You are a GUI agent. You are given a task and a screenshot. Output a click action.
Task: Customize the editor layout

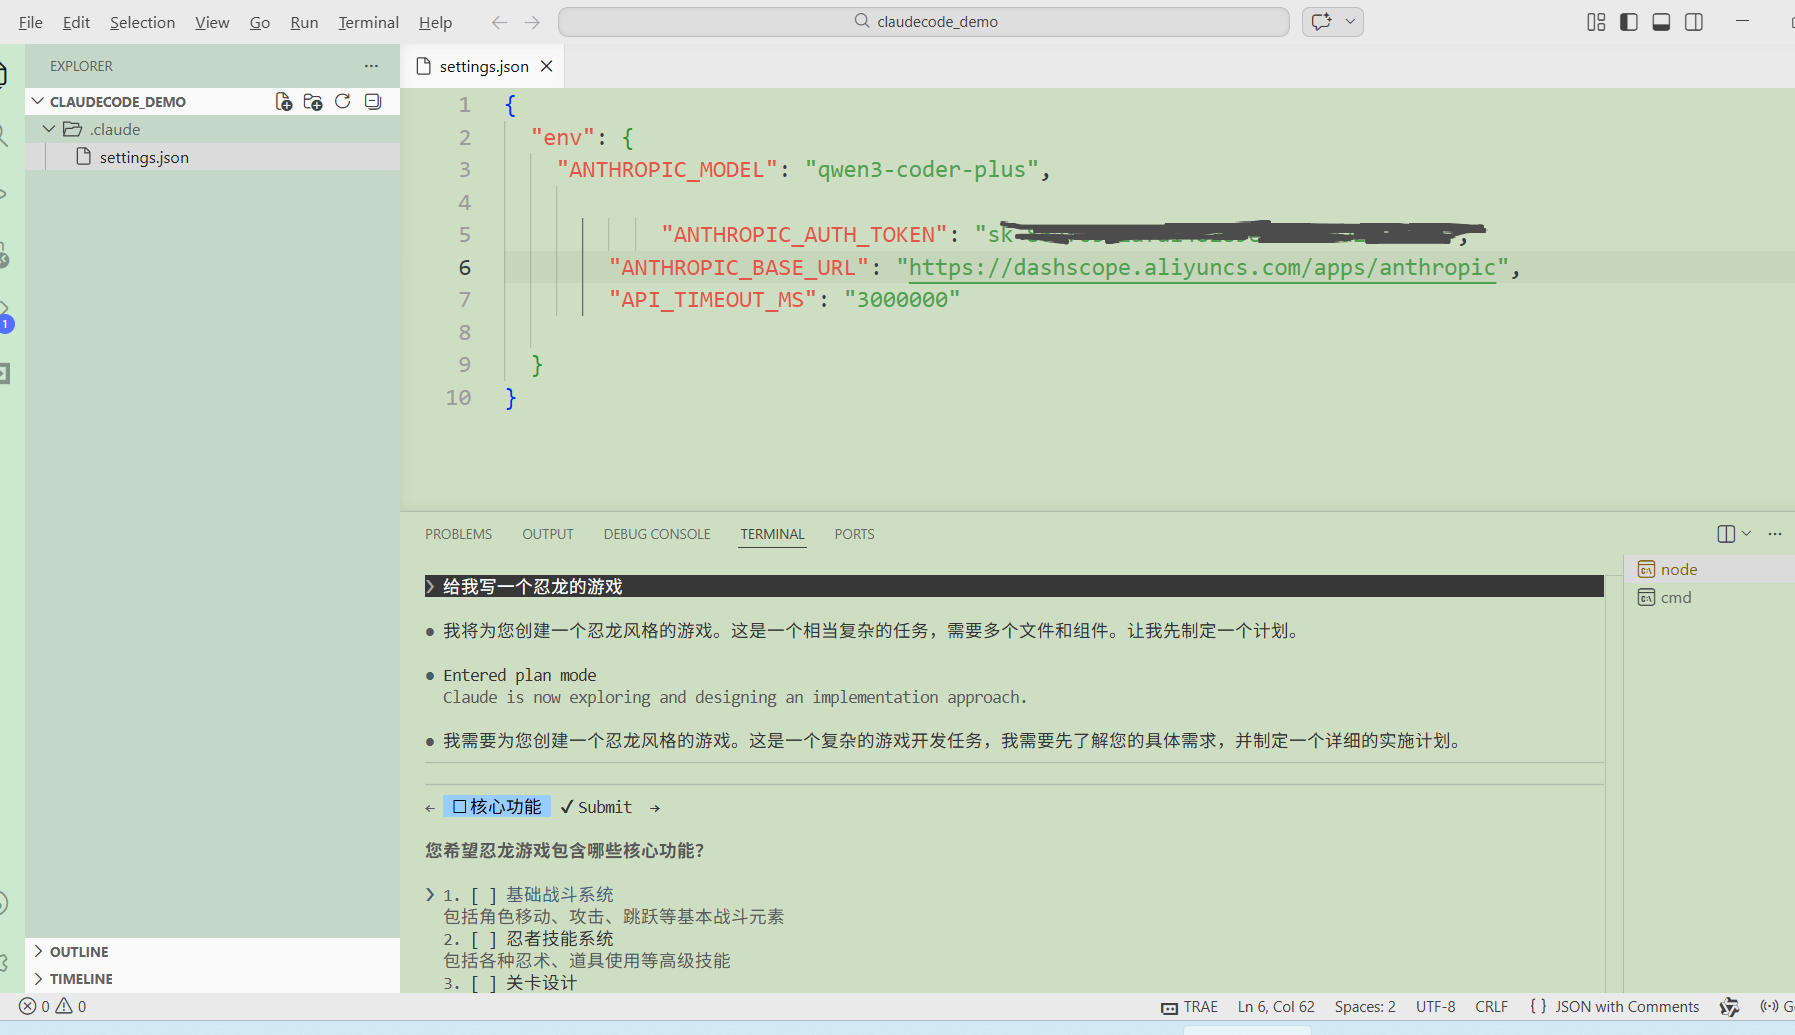coord(1596,22)
